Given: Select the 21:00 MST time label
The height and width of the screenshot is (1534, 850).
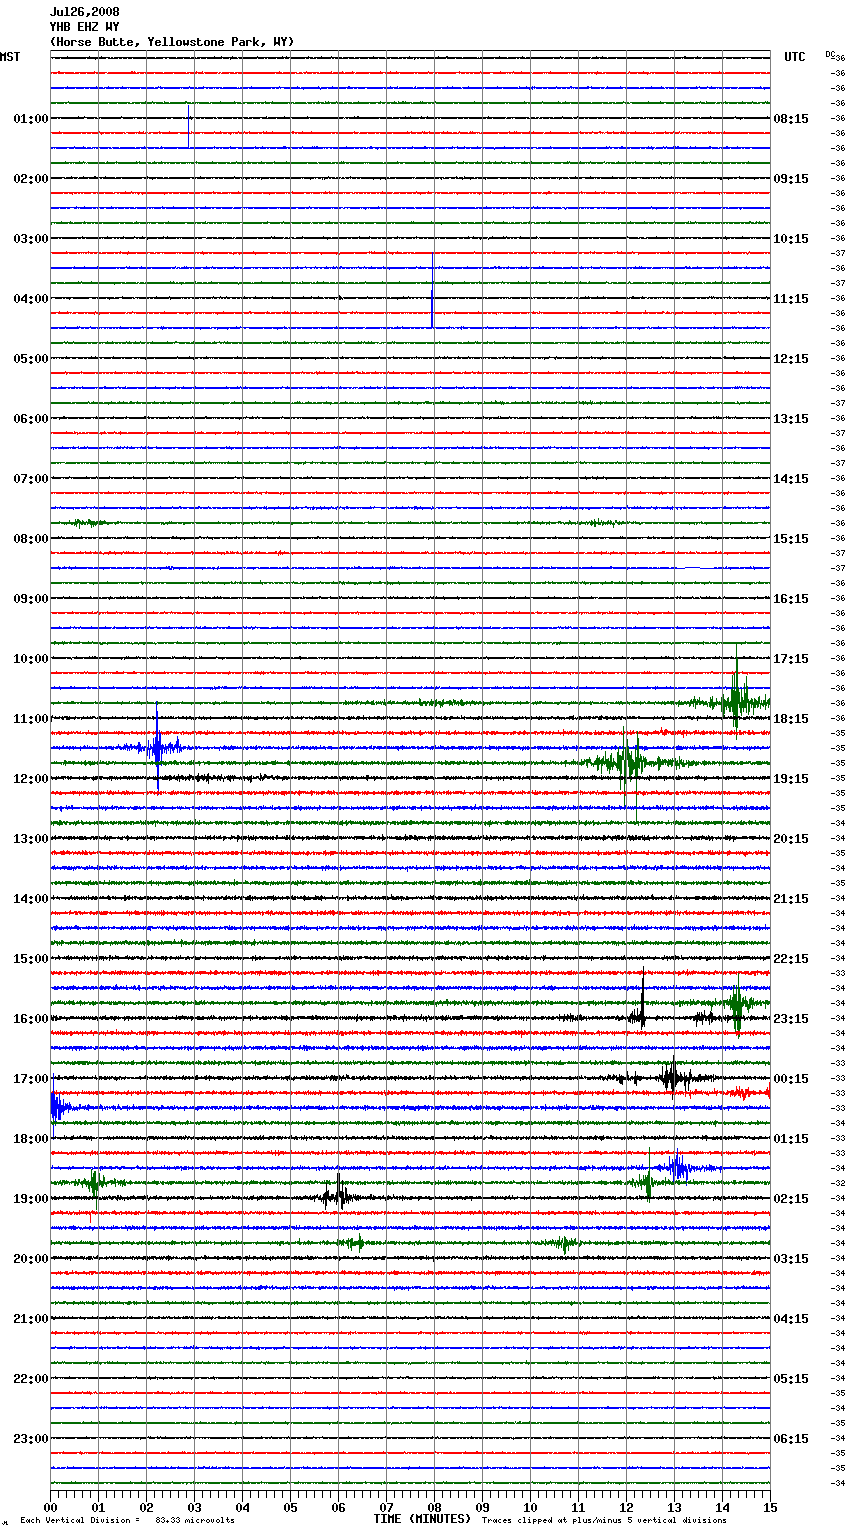Looking at the screenshot, I should (31, 1319).
